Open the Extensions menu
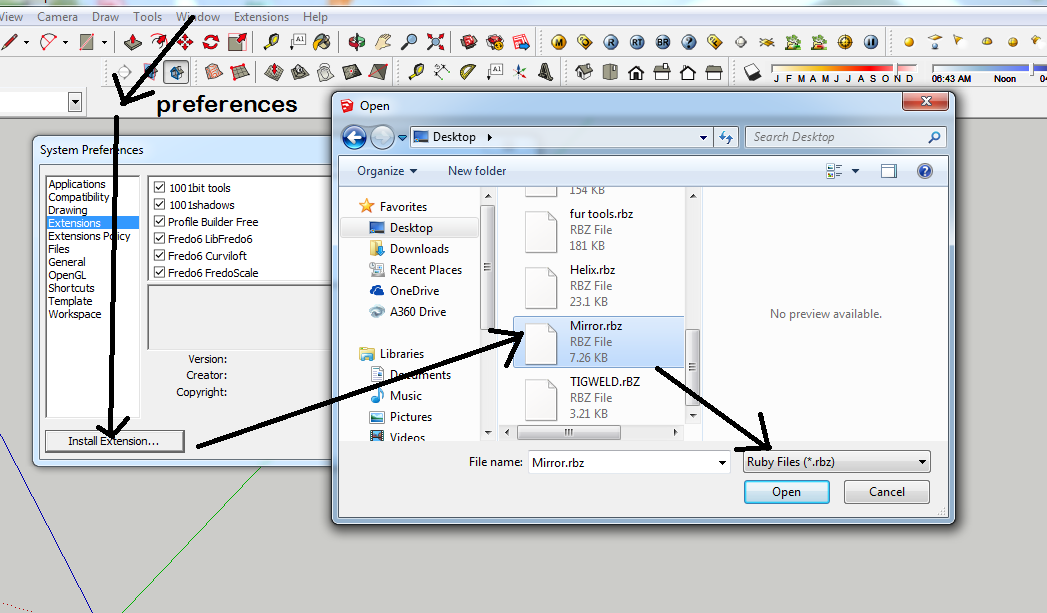This screenshot has height=613, width=1047. (x=261, y=17)
